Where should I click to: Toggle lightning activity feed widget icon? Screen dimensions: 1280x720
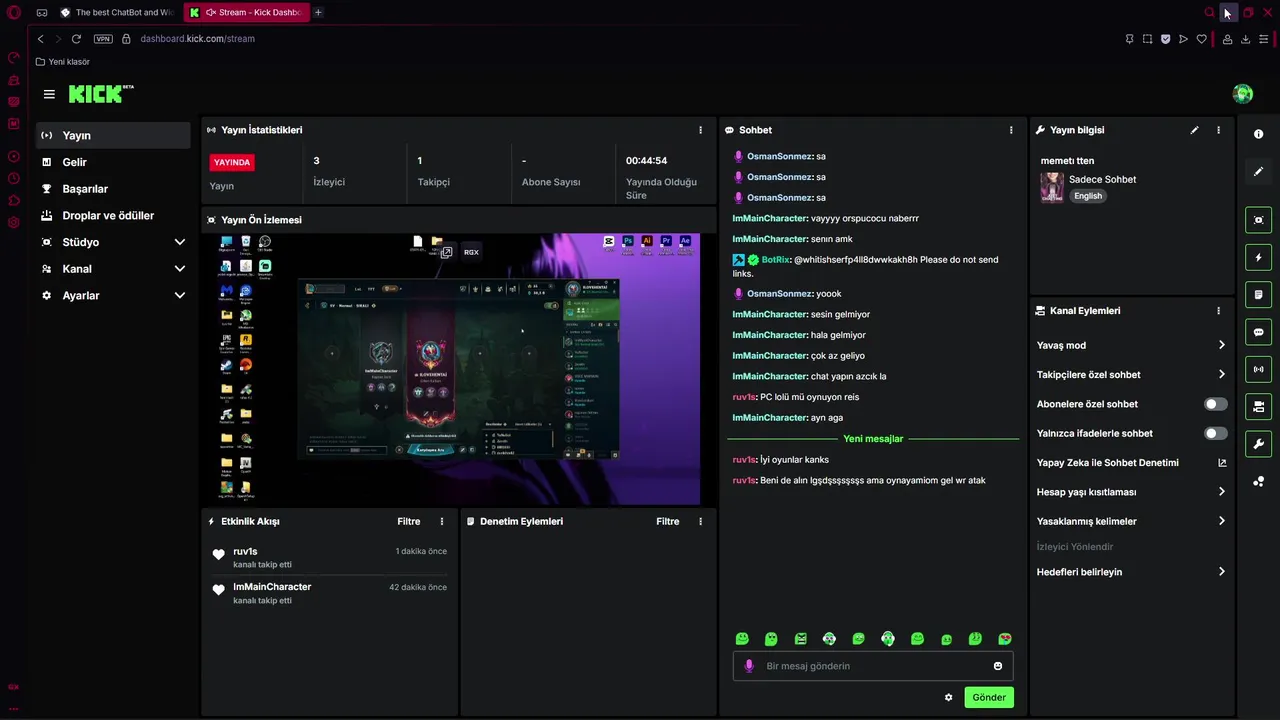click(x=1258, y=258)
